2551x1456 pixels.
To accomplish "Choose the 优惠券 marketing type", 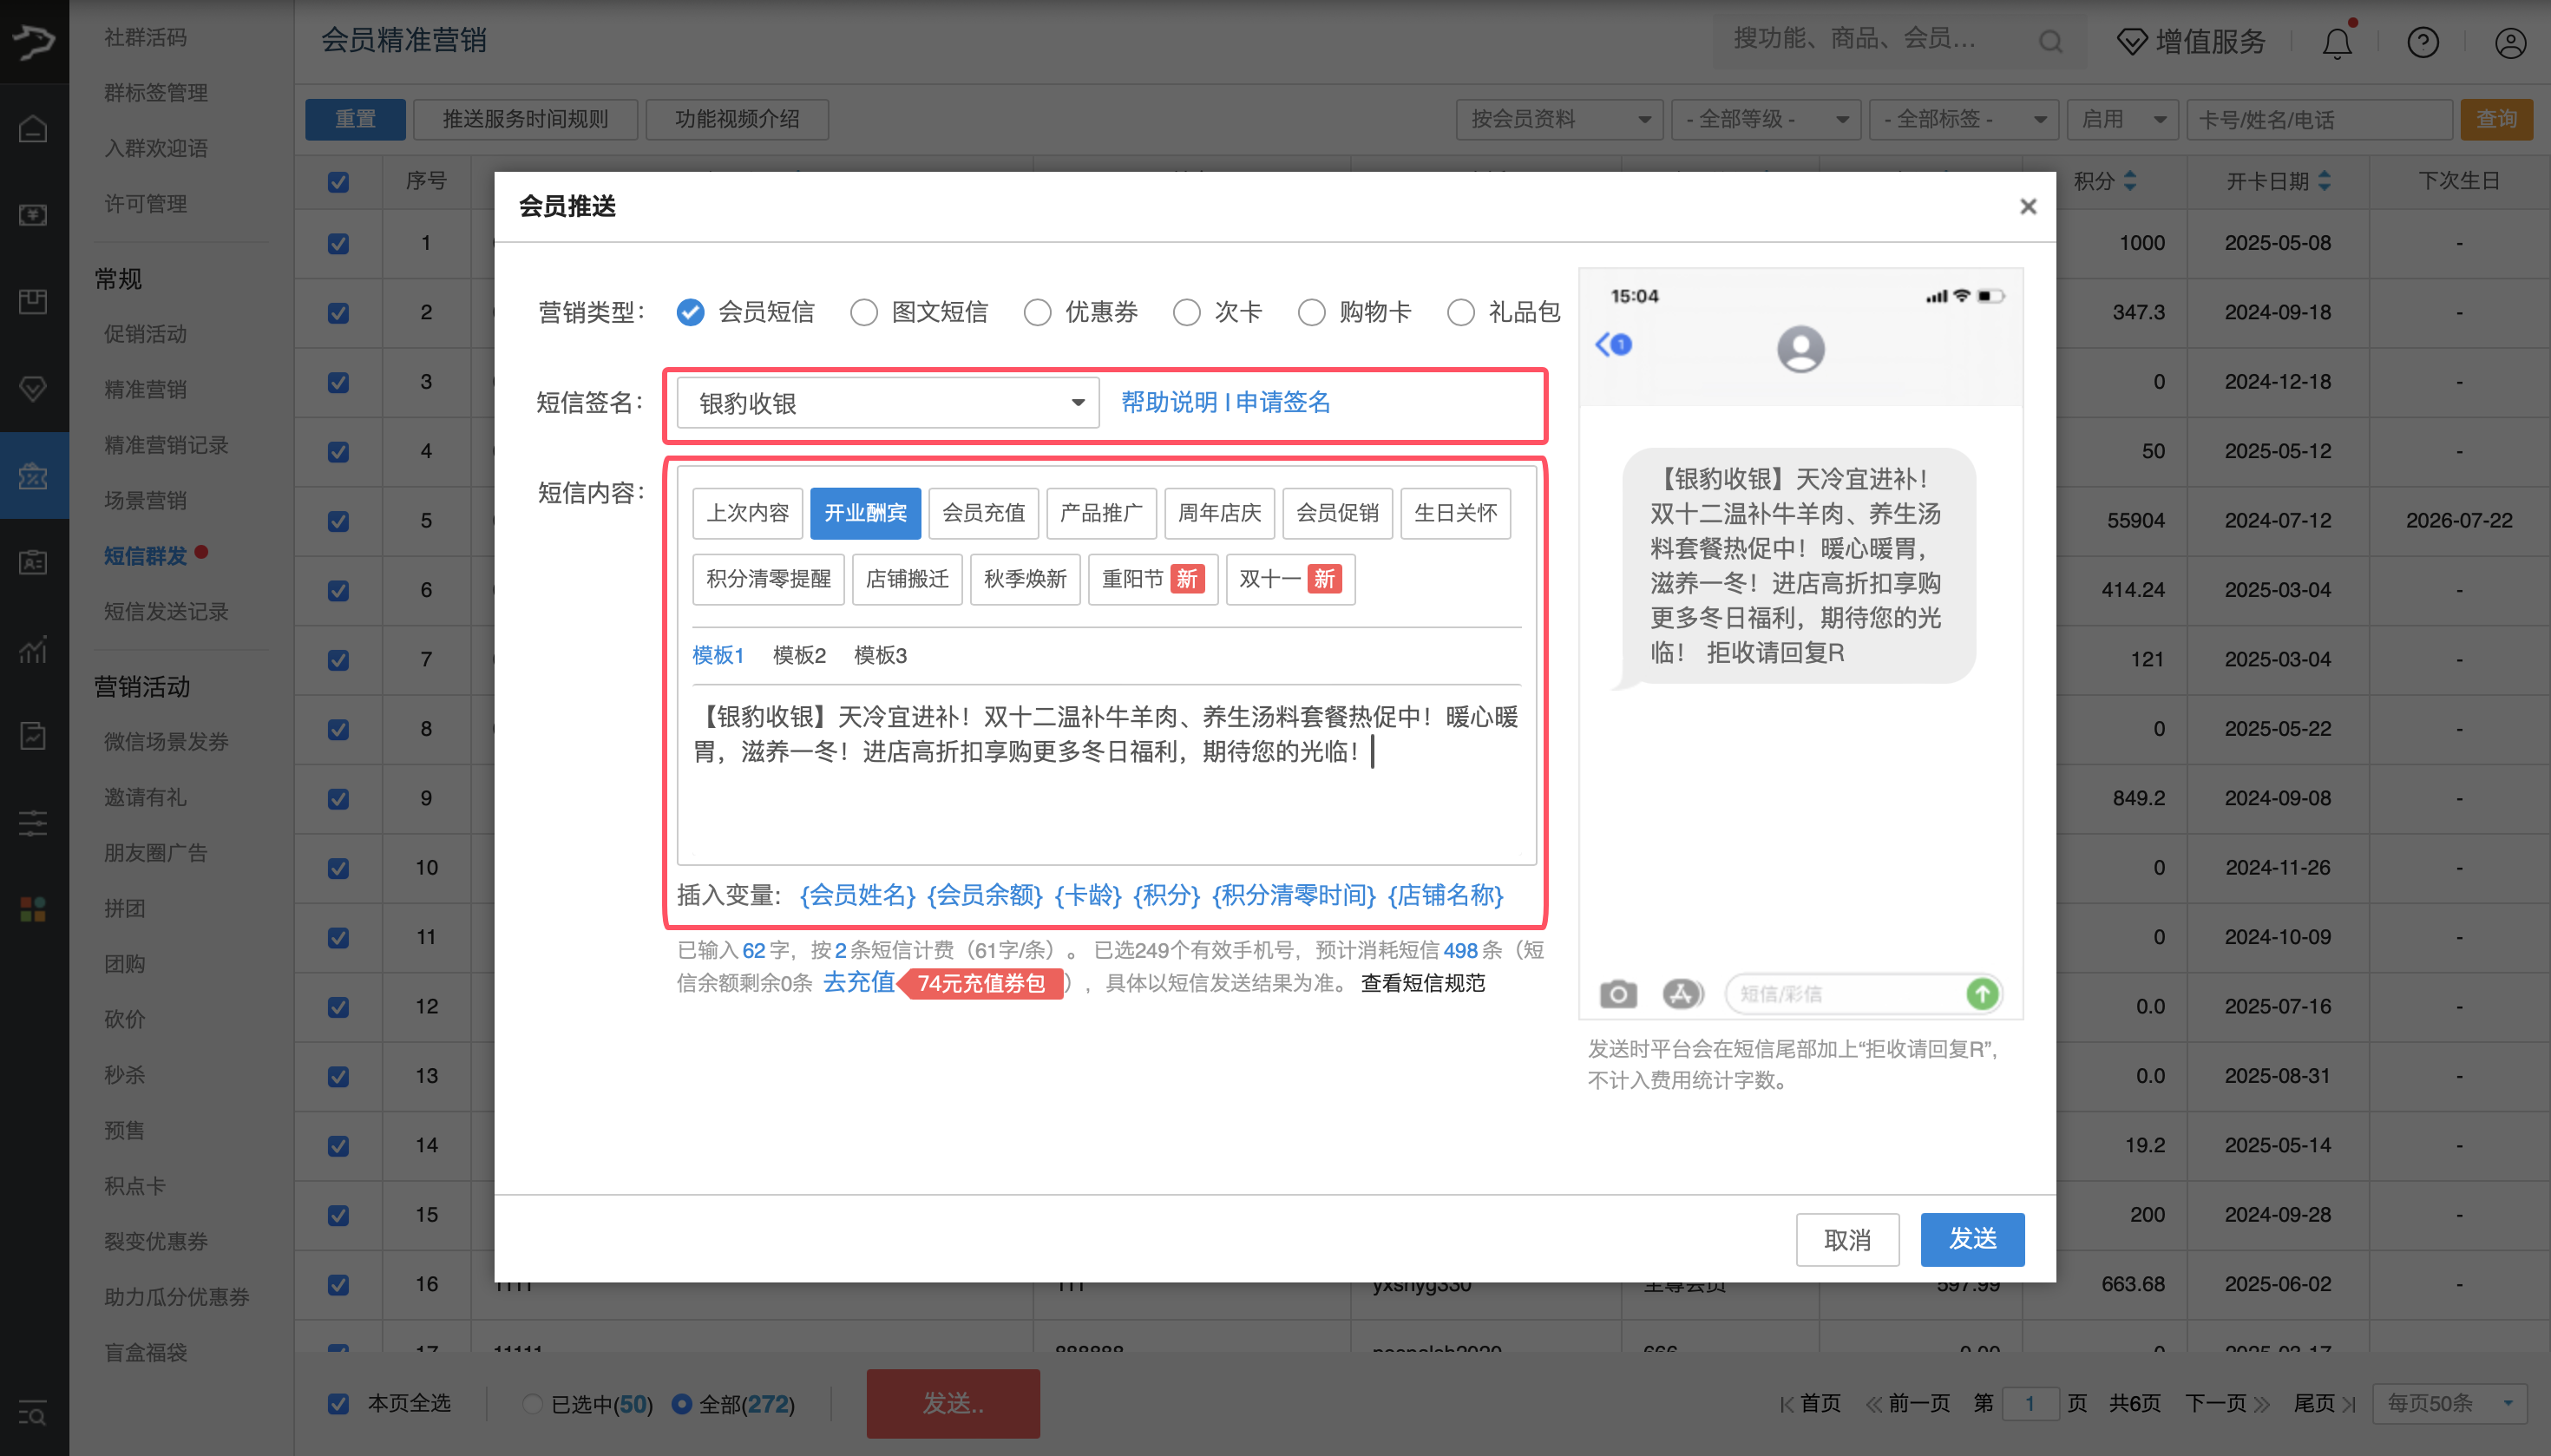I will 1038,313.
